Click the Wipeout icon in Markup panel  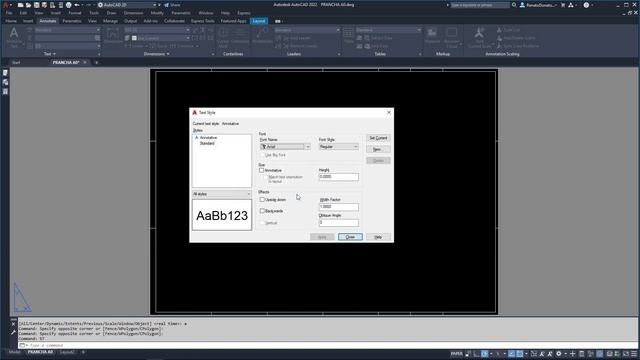point(432,33)
